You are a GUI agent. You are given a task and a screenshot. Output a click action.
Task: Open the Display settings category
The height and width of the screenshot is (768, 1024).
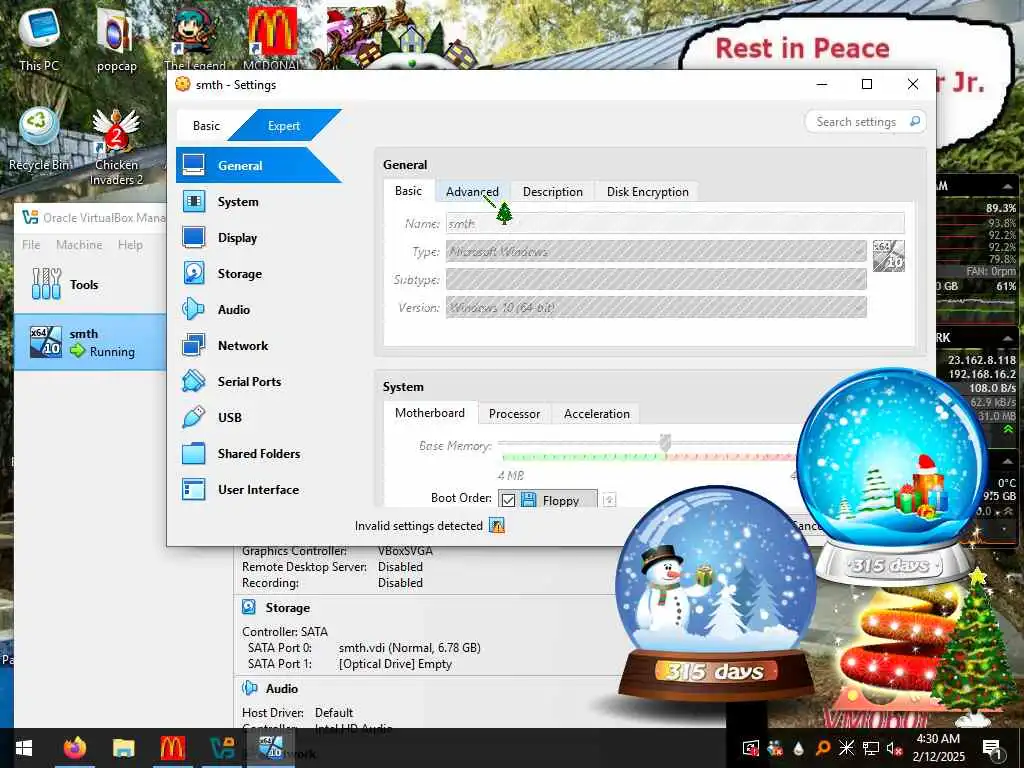pos(237,238)
